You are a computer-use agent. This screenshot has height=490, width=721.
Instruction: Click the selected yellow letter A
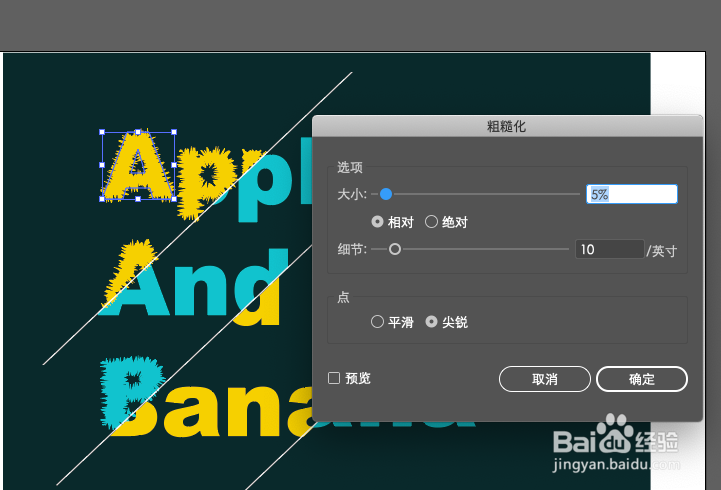[137, 166]
